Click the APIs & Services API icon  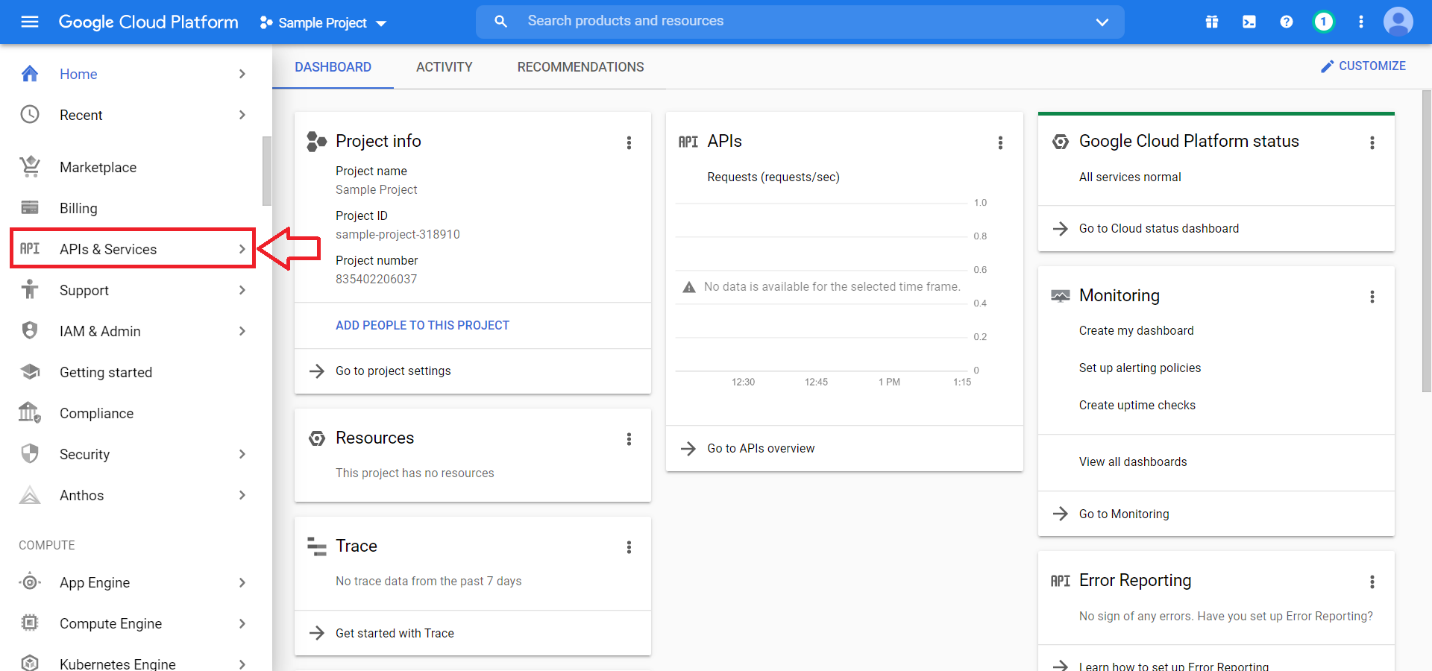[x=30, y=249]
